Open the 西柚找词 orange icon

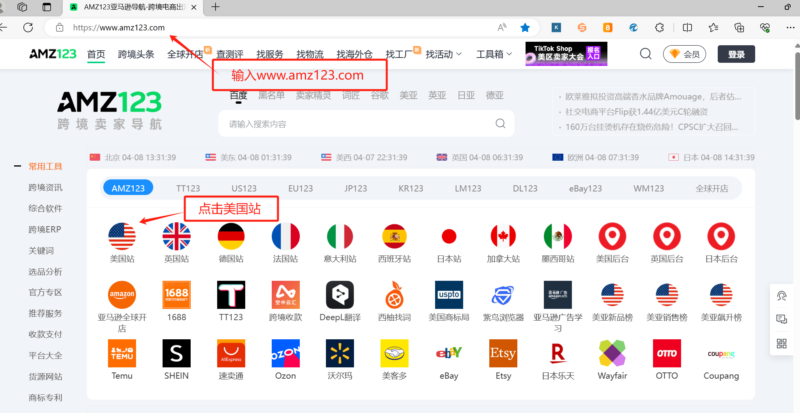click(x=394, y=295)
